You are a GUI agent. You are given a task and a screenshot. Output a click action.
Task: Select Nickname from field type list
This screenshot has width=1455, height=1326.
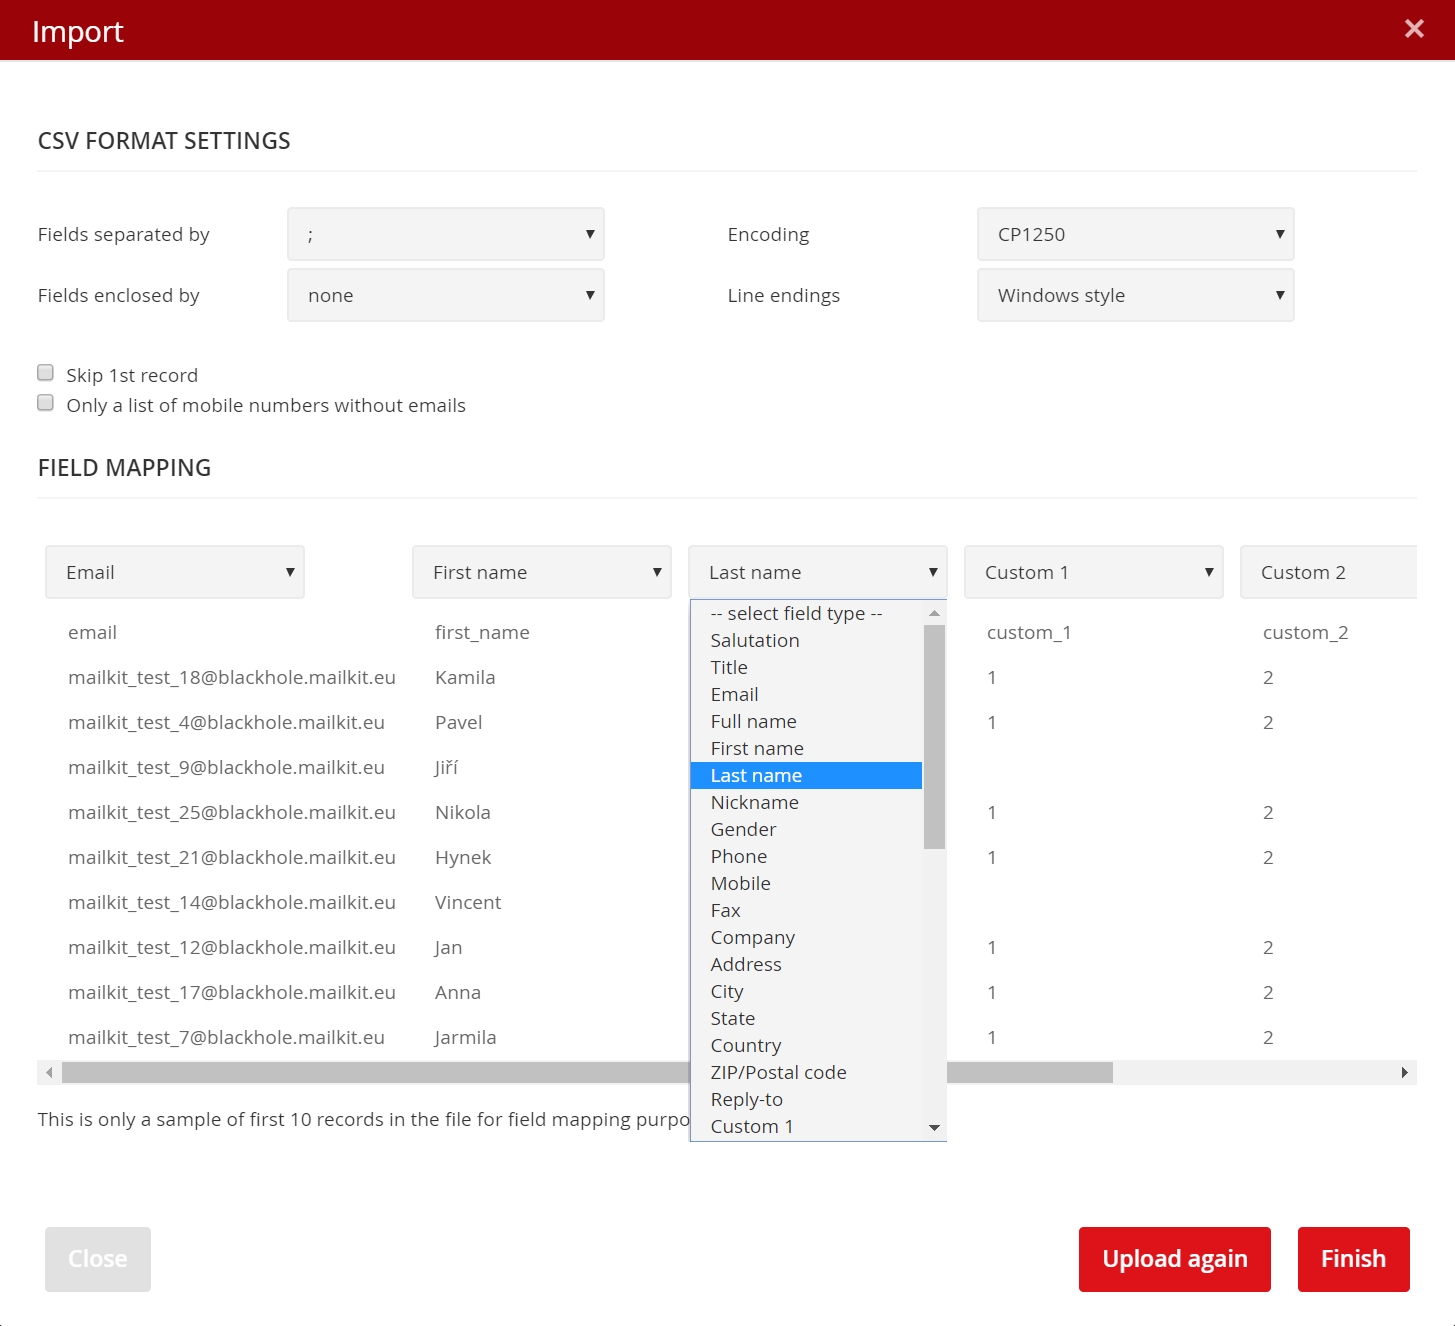click(755, 803)
